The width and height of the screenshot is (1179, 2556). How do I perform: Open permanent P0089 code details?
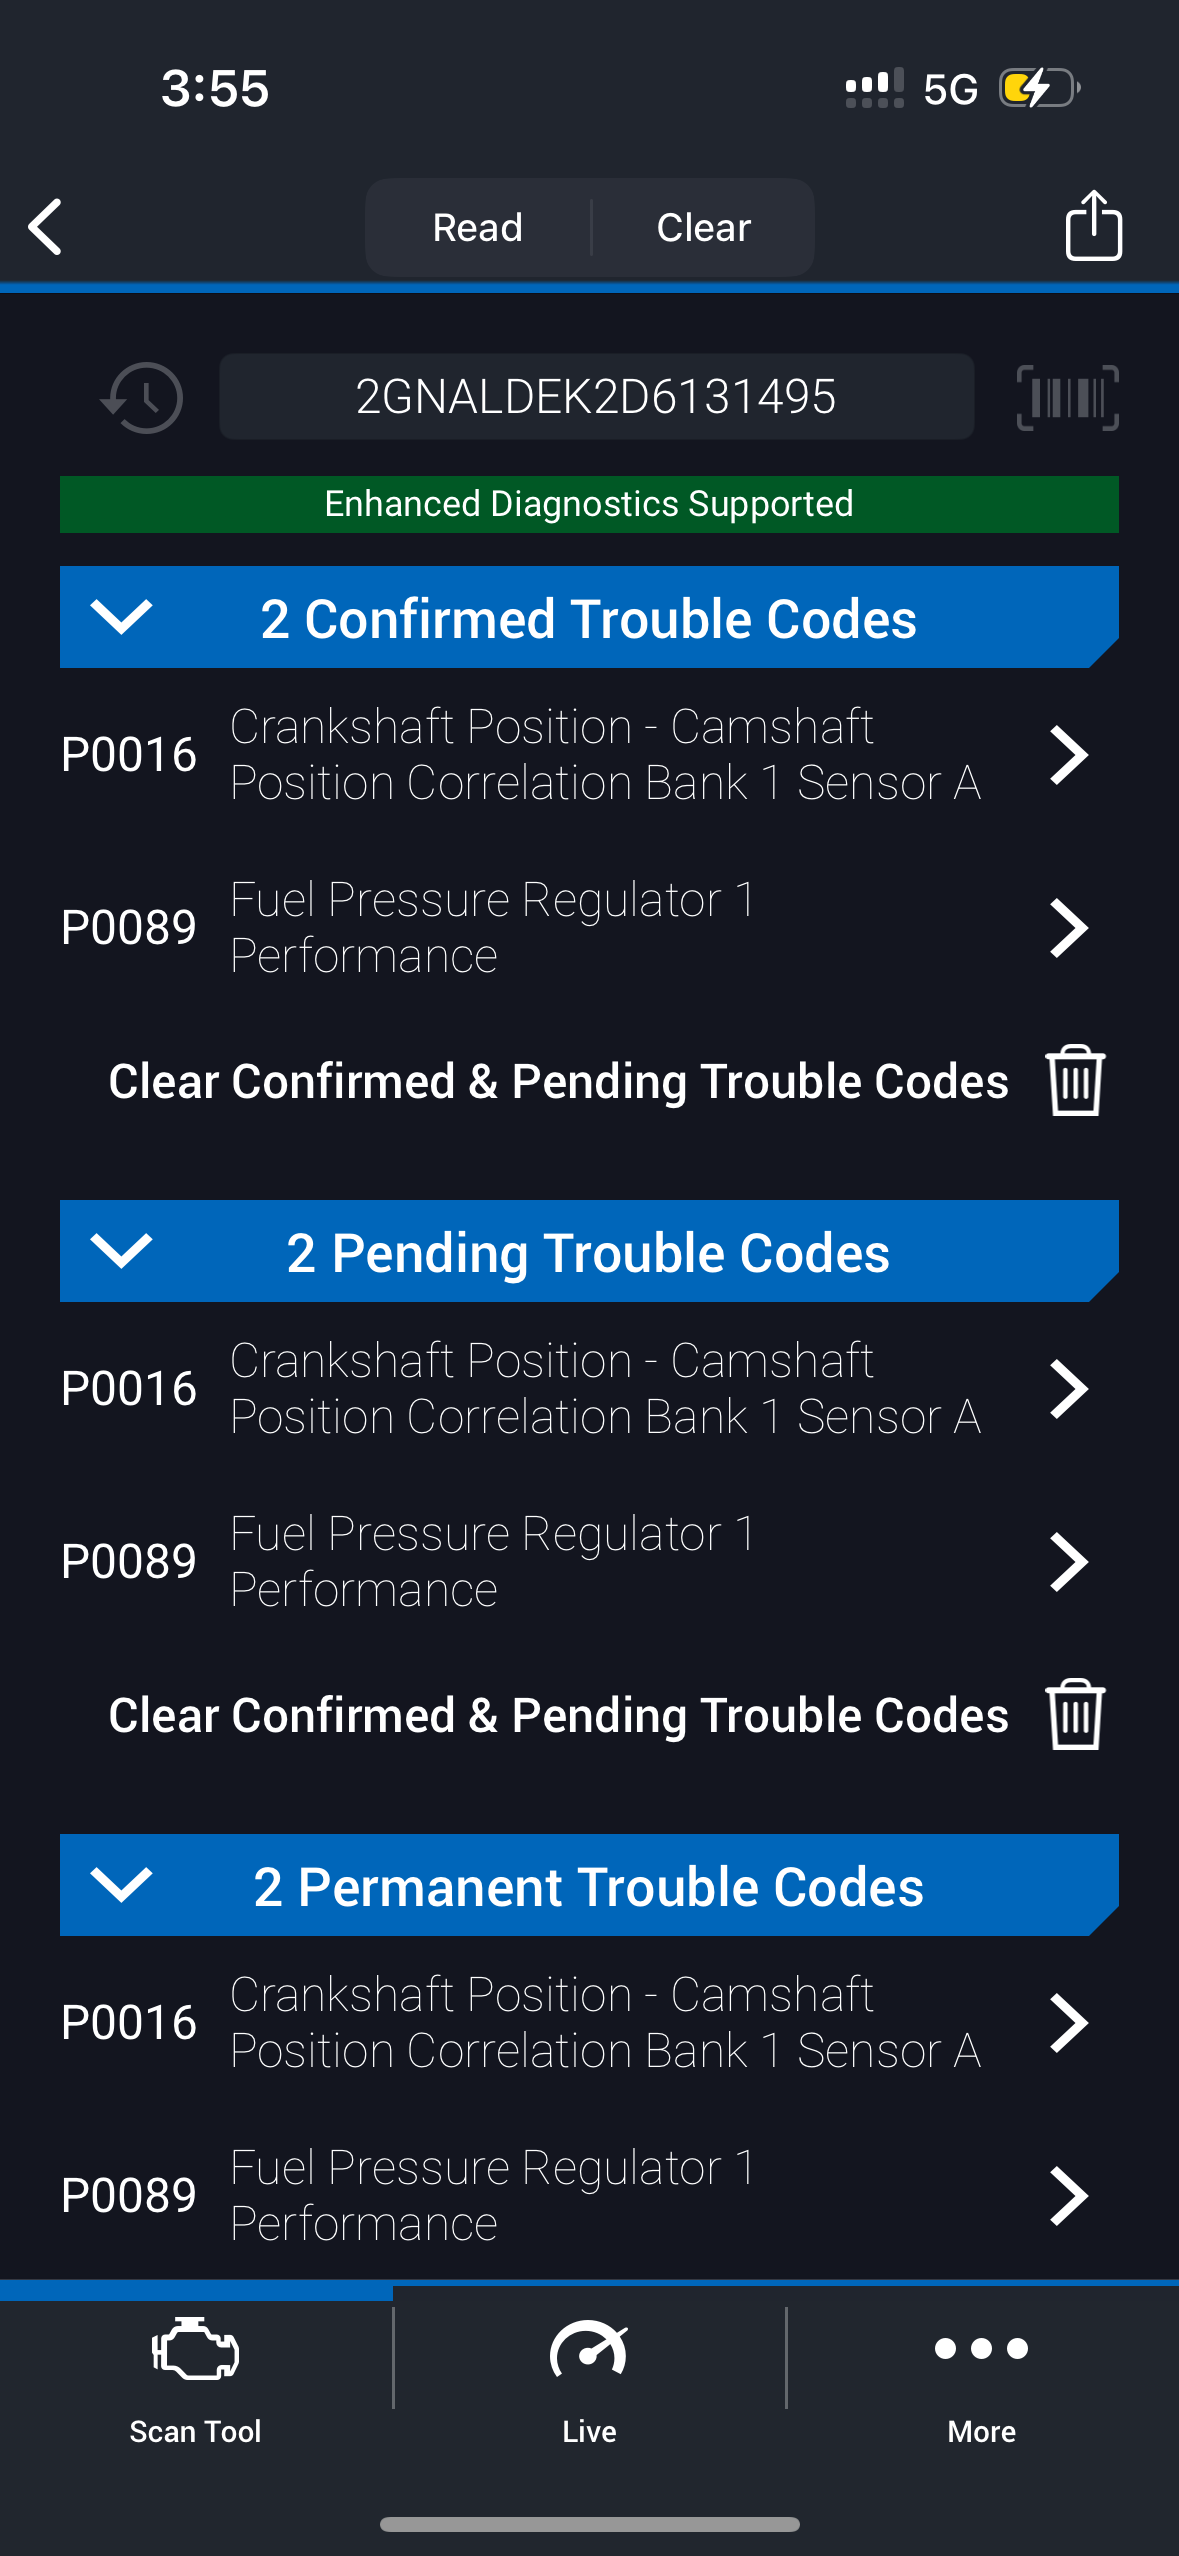(1068, 2196)
